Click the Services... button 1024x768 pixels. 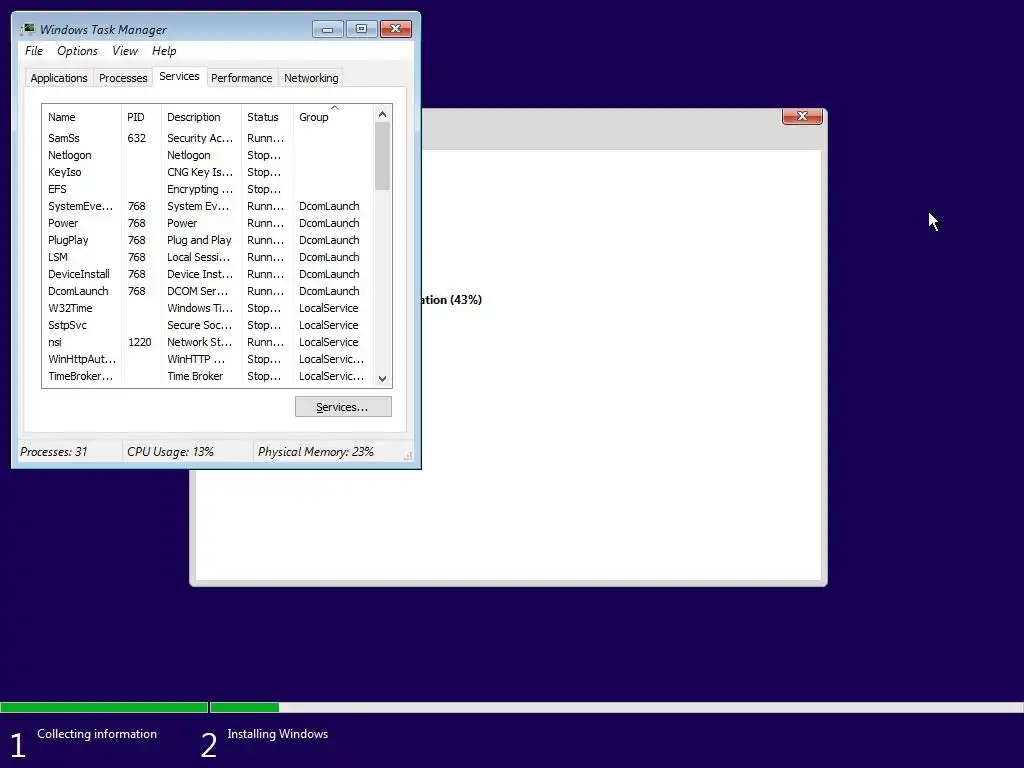coord(343,406)
